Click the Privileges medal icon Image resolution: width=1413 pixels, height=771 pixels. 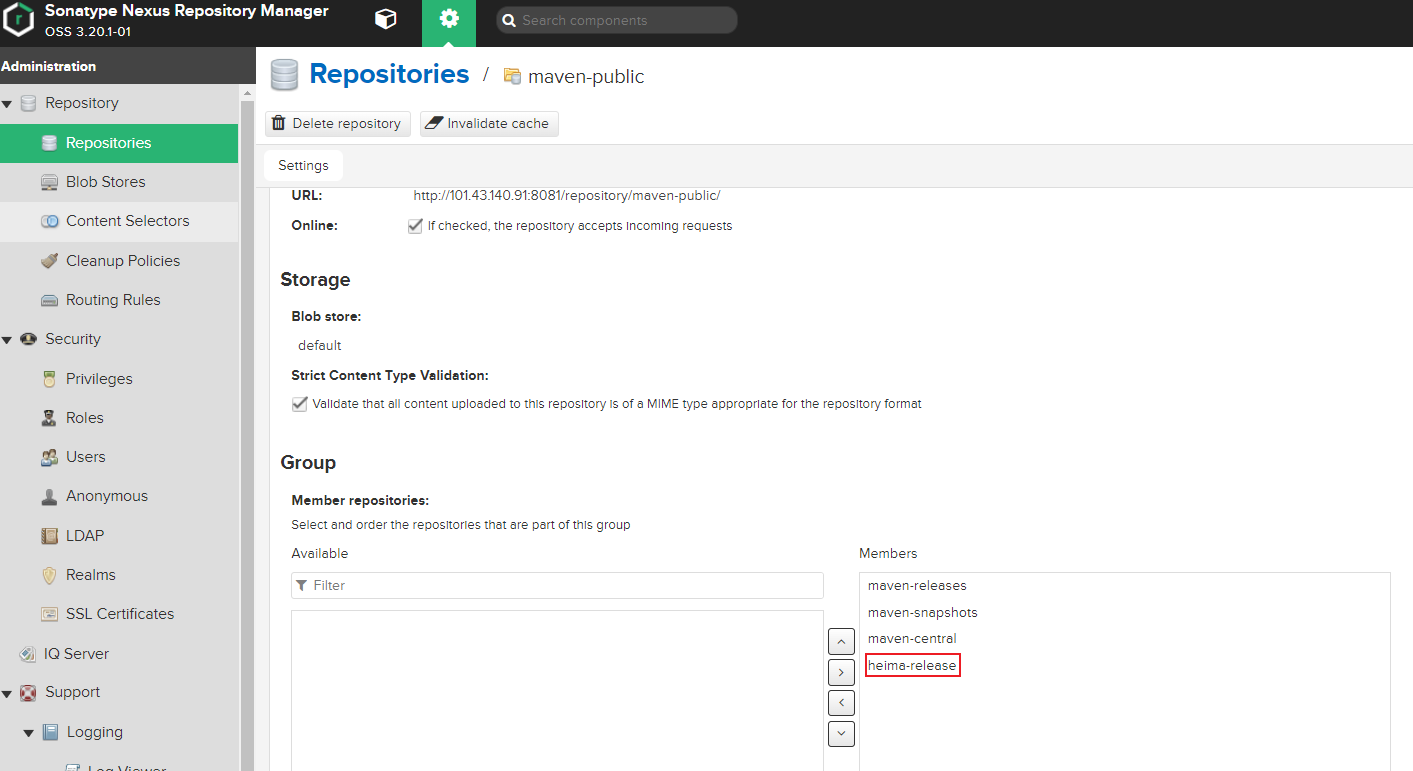[49, 379]
